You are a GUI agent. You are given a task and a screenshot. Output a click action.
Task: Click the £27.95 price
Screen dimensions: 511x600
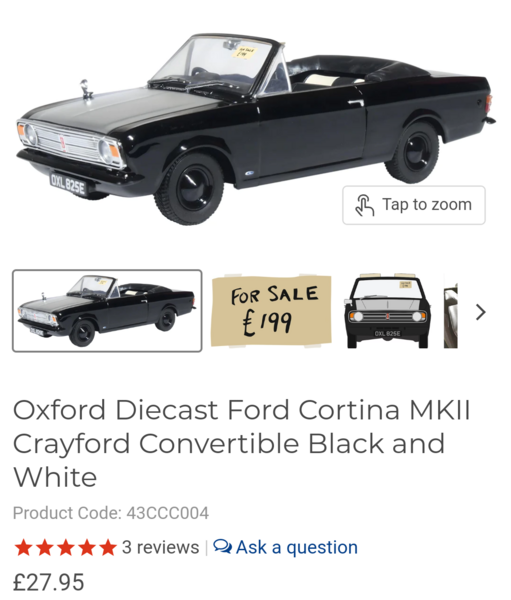(x=48, y=582)
